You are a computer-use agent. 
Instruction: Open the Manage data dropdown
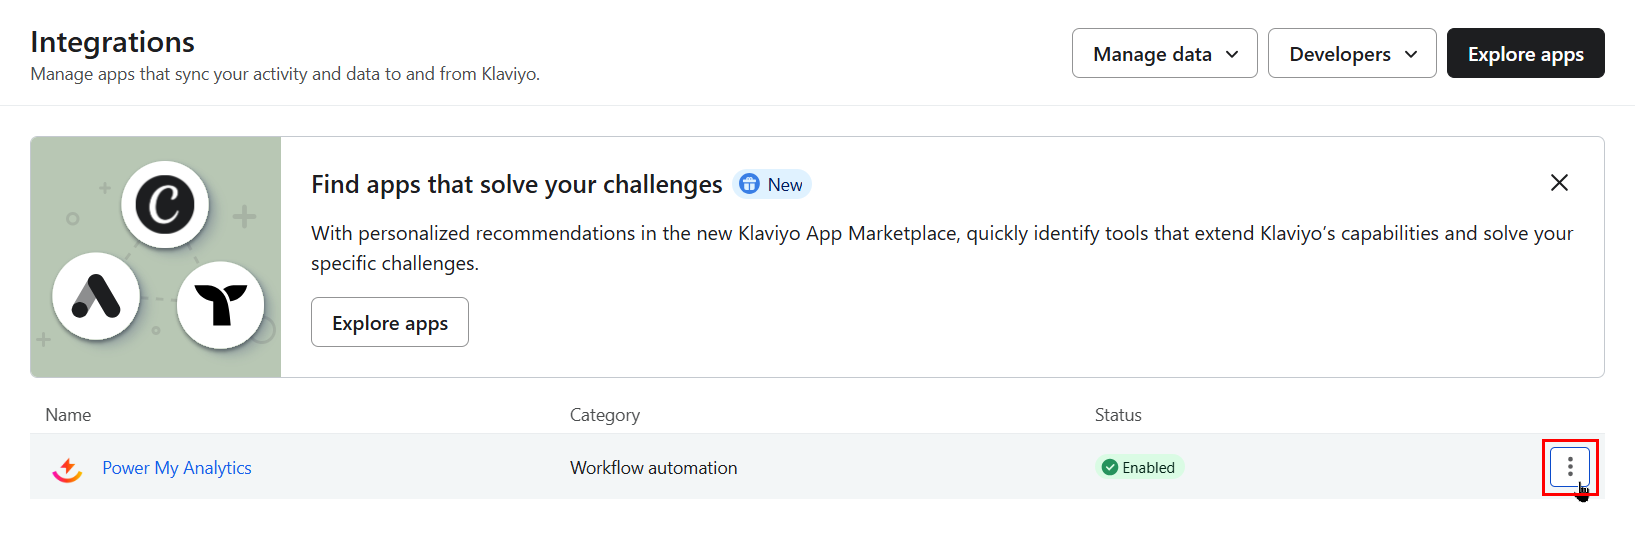[1164, 54]
